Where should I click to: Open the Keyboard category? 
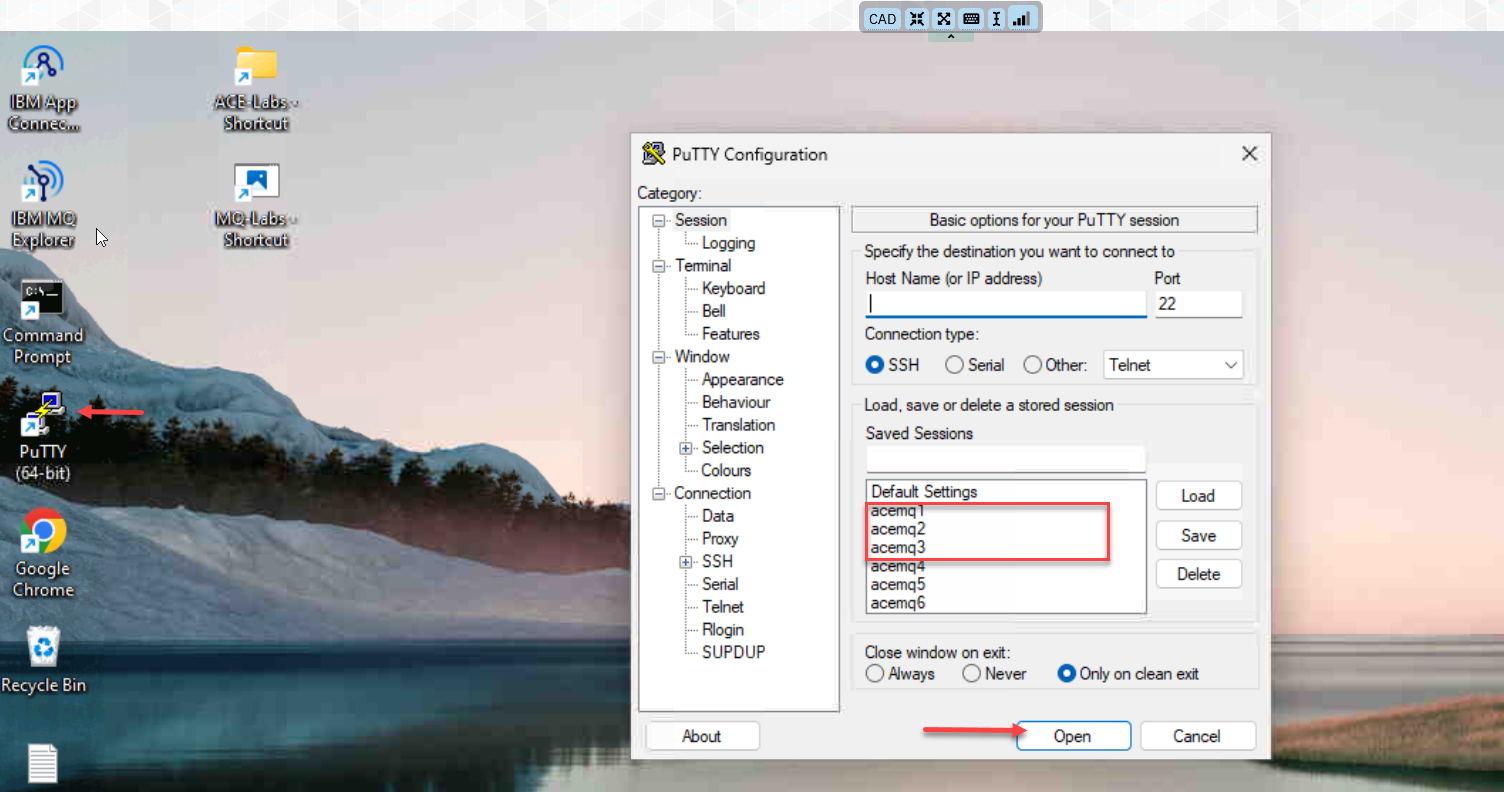click(x=733, y=288)
